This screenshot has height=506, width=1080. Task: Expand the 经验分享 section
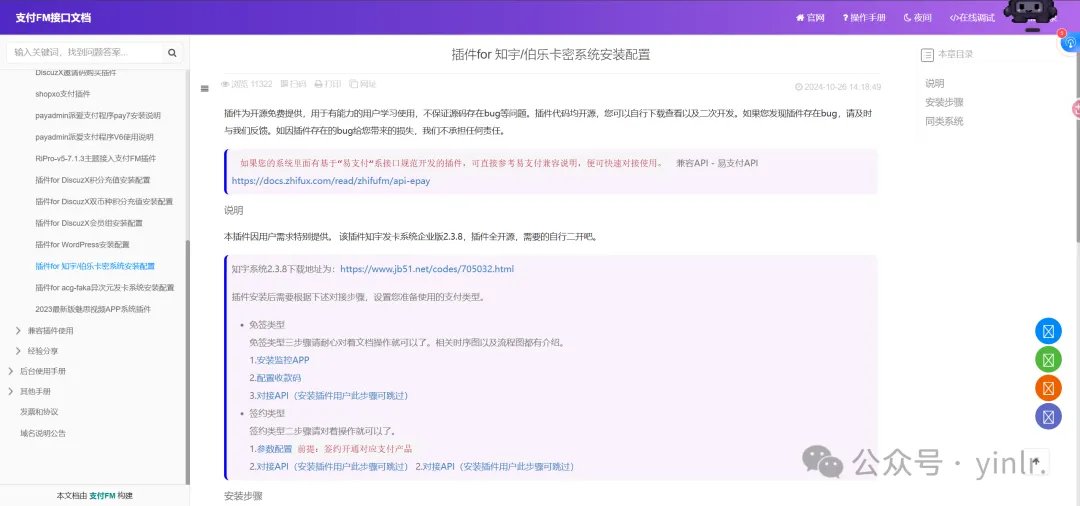(x=18, y=351)
